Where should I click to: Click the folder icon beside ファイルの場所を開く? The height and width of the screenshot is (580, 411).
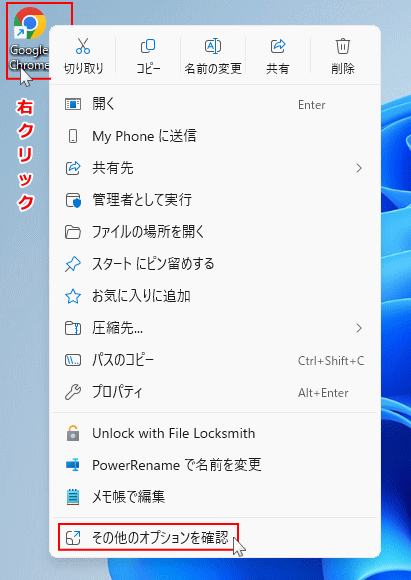[73, 232]
